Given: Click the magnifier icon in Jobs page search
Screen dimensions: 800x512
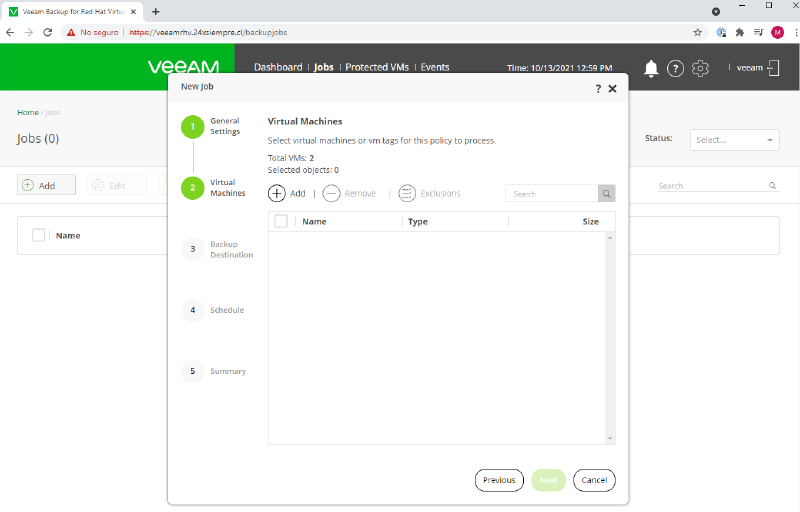Looking at the screenshot, I should click(x=772, y=186).
